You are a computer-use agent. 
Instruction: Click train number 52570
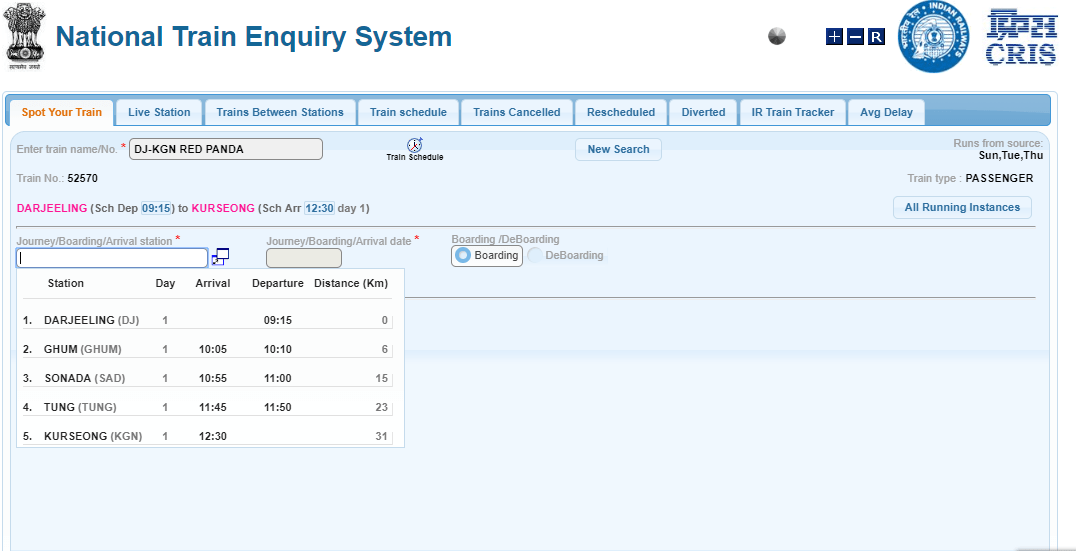(82, 178)
